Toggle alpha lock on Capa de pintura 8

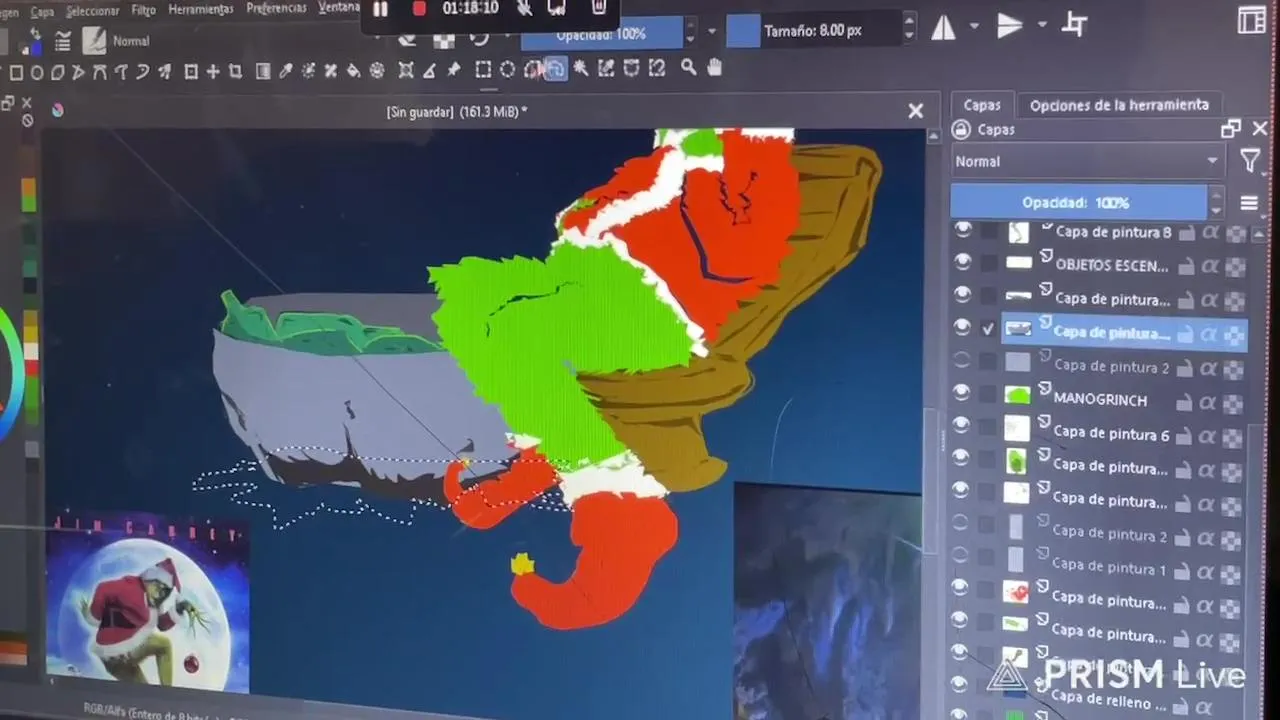click(1236, 235)
